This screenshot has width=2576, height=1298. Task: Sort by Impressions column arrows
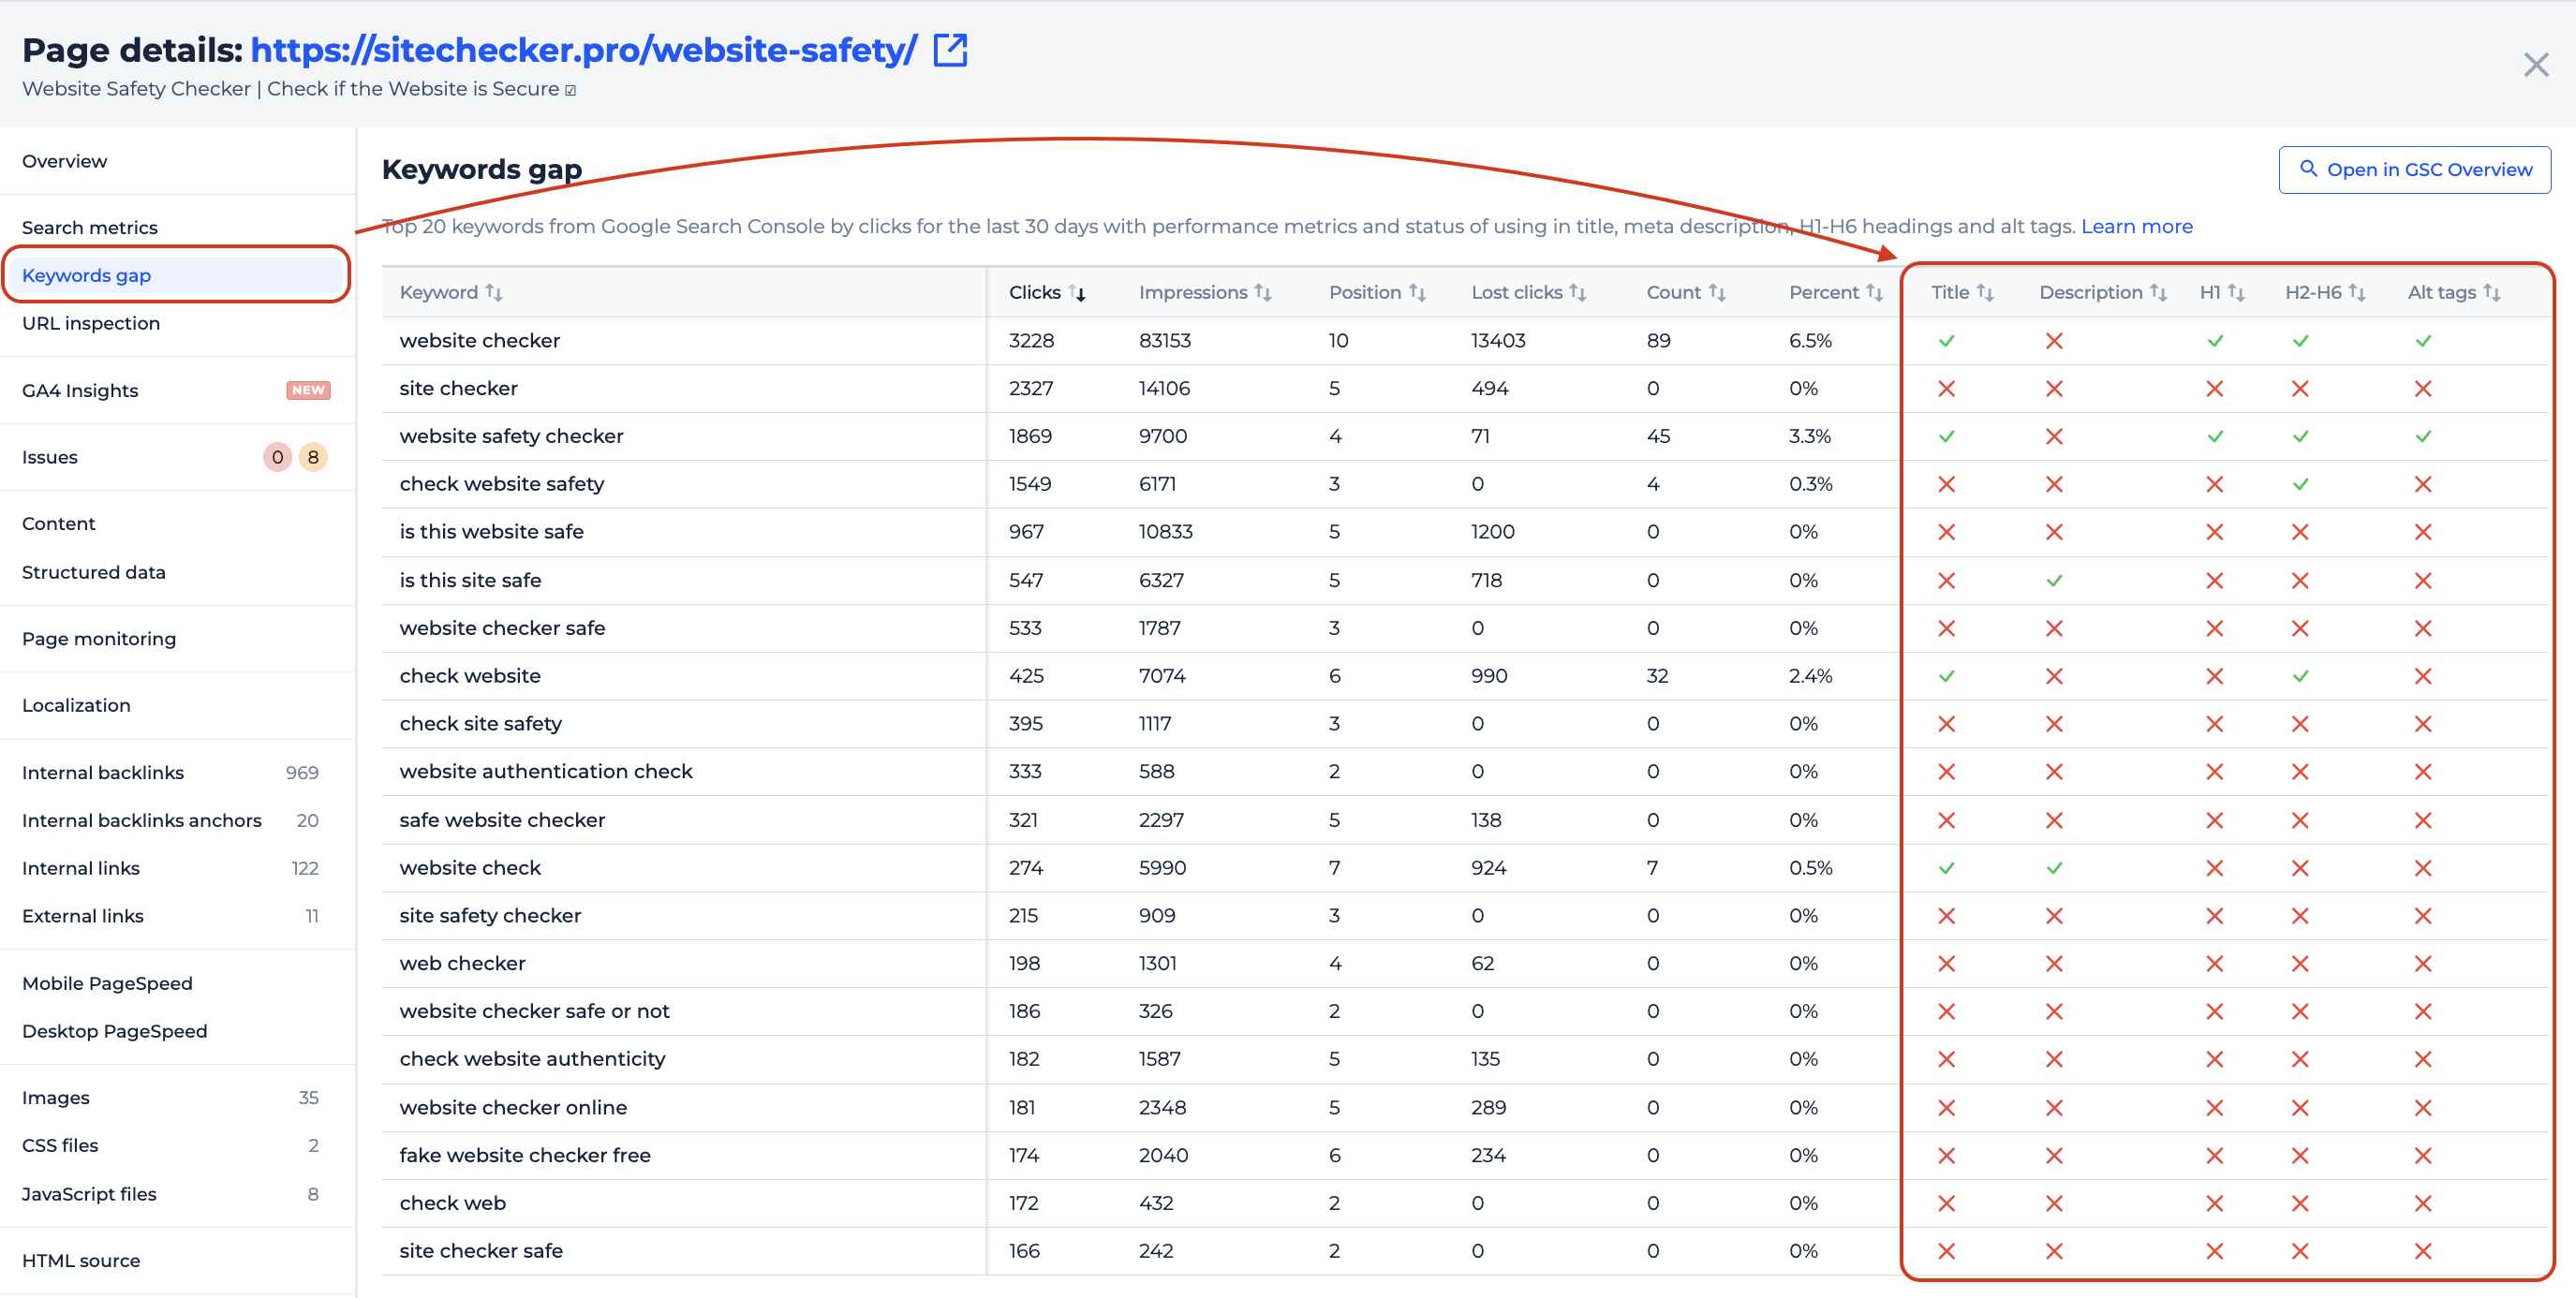point(1262,292)
